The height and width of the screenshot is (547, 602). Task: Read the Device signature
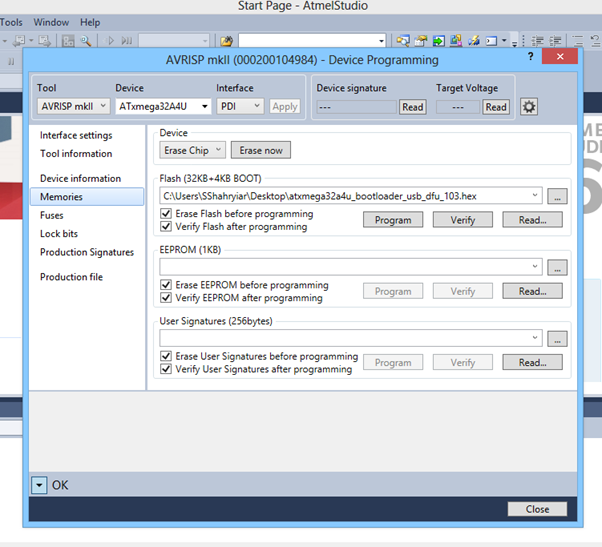coord(413,107)
